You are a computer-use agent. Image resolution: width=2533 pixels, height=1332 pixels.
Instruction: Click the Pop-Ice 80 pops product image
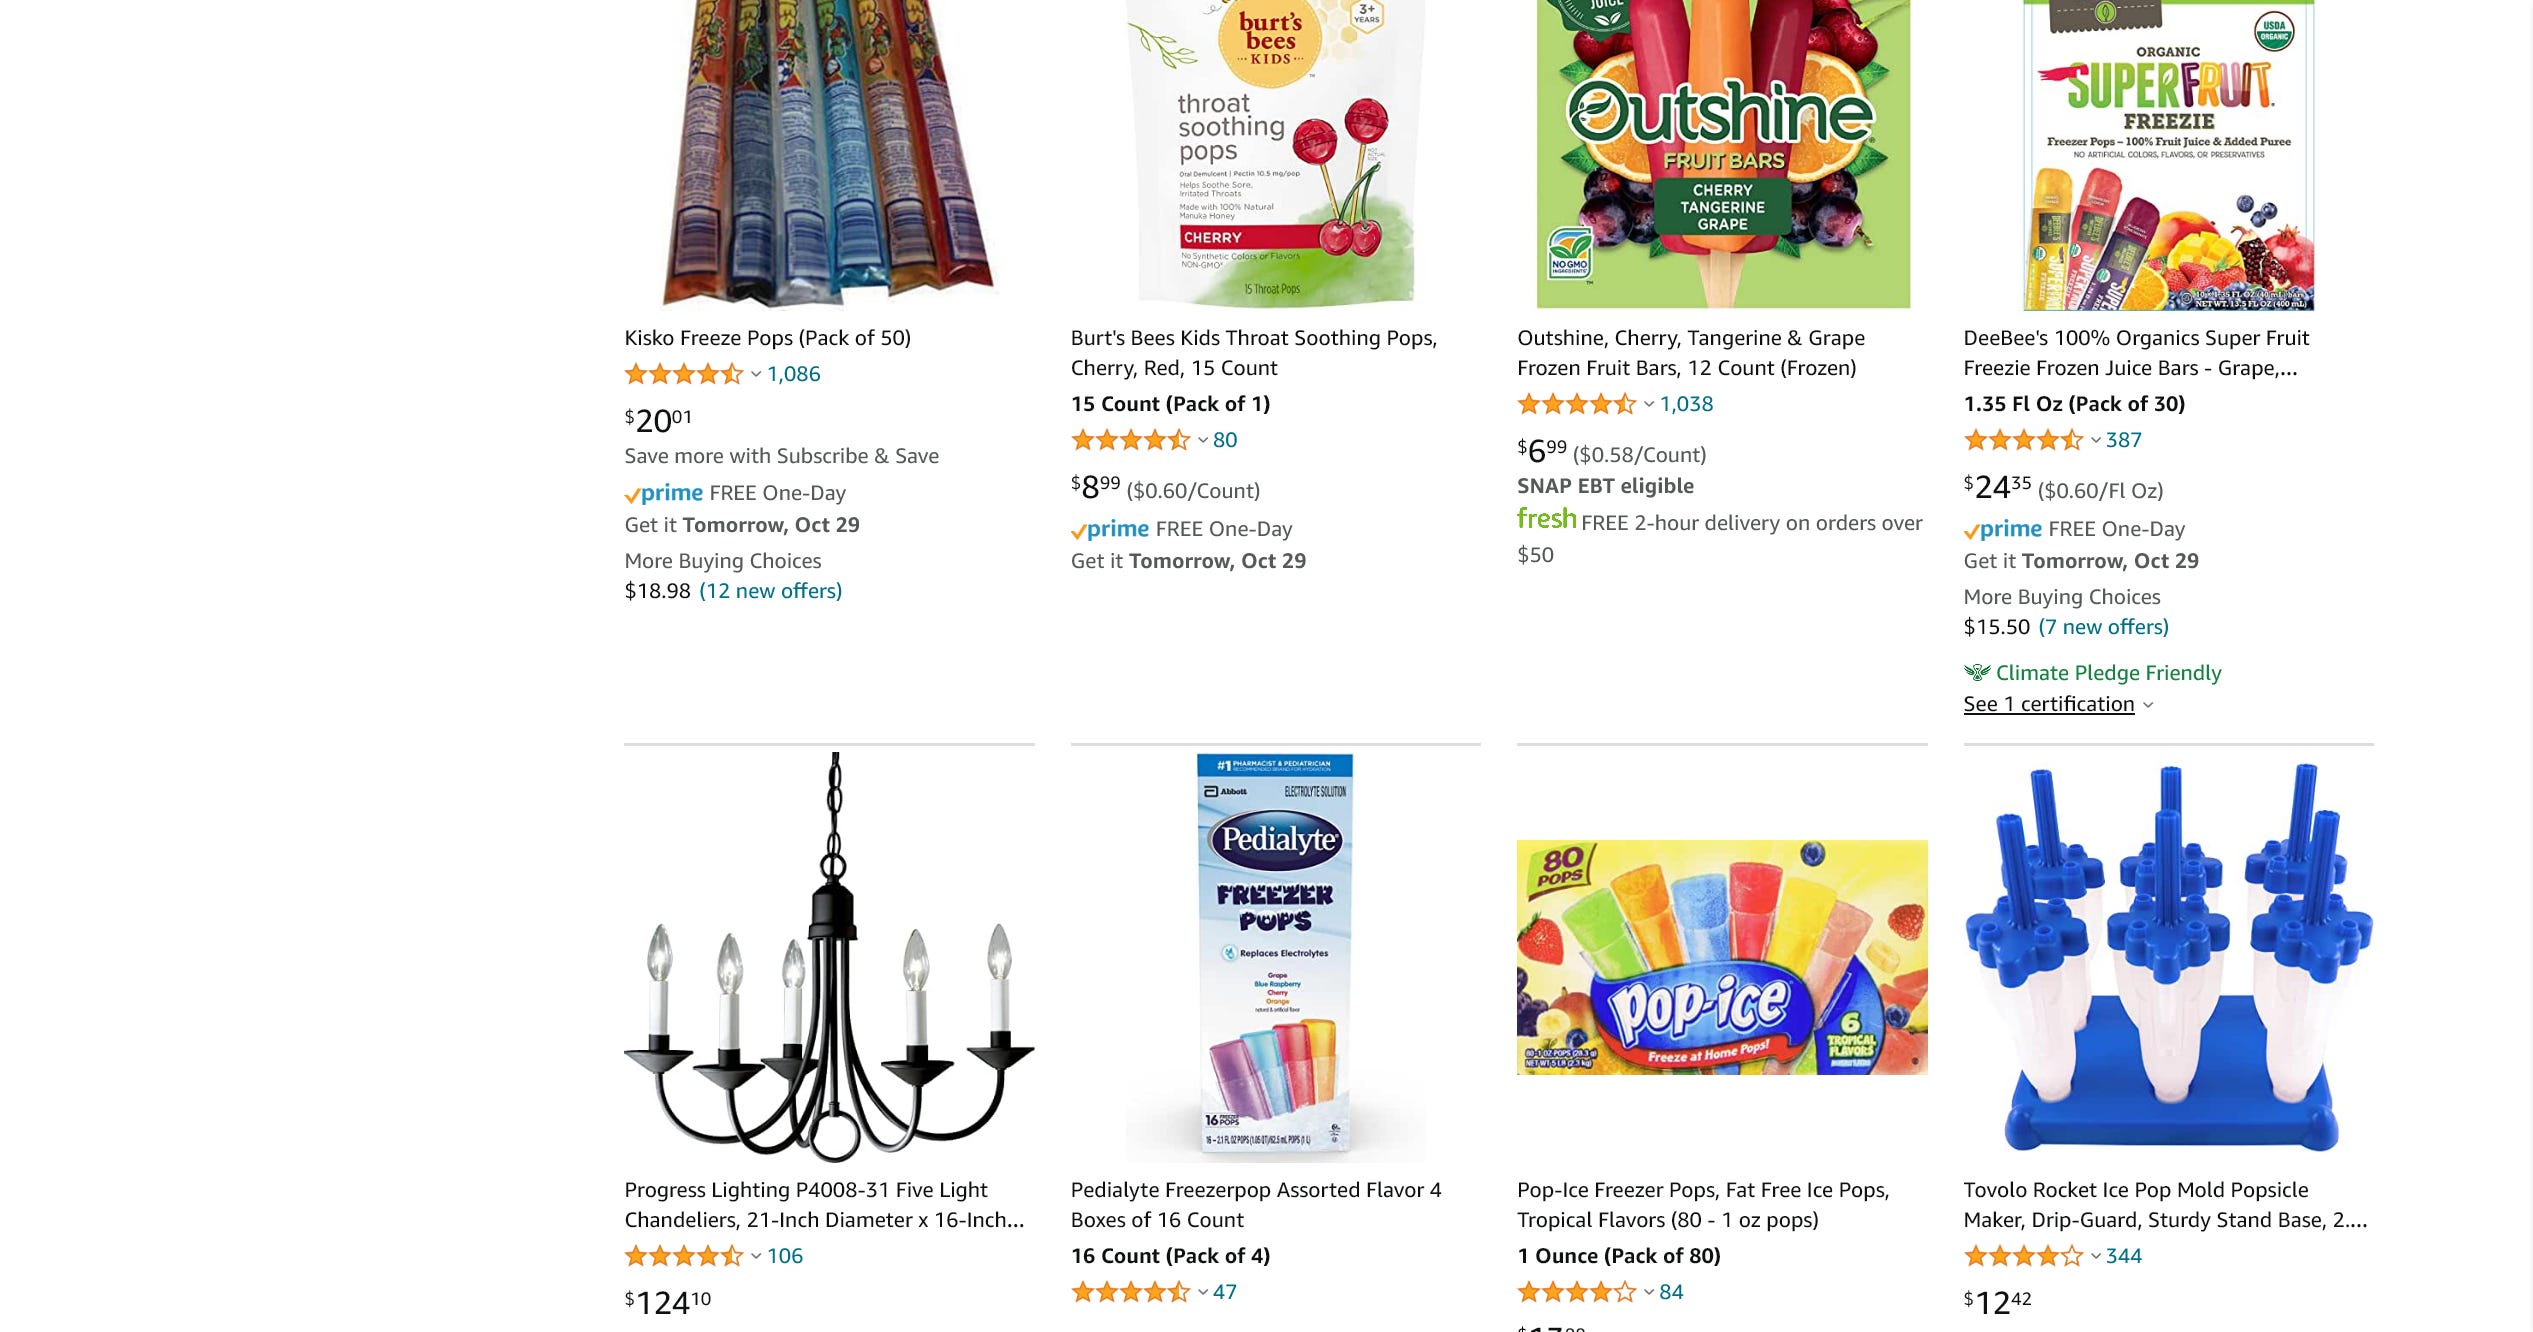(1722, 957)
